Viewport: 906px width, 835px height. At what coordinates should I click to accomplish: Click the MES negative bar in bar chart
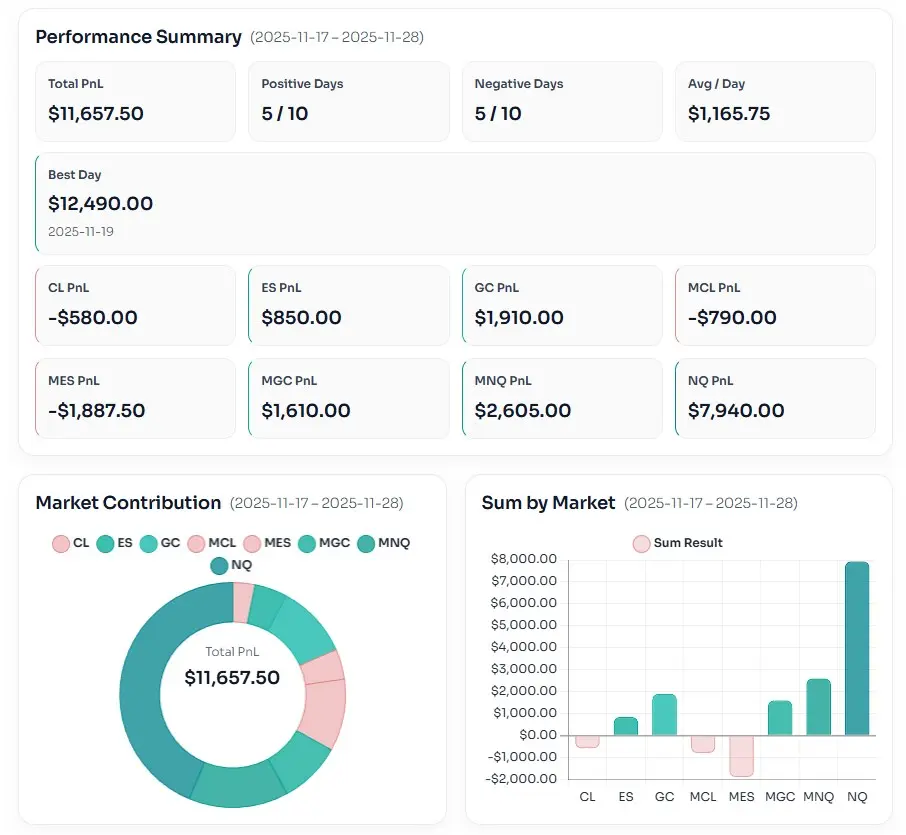pos(741,755)
